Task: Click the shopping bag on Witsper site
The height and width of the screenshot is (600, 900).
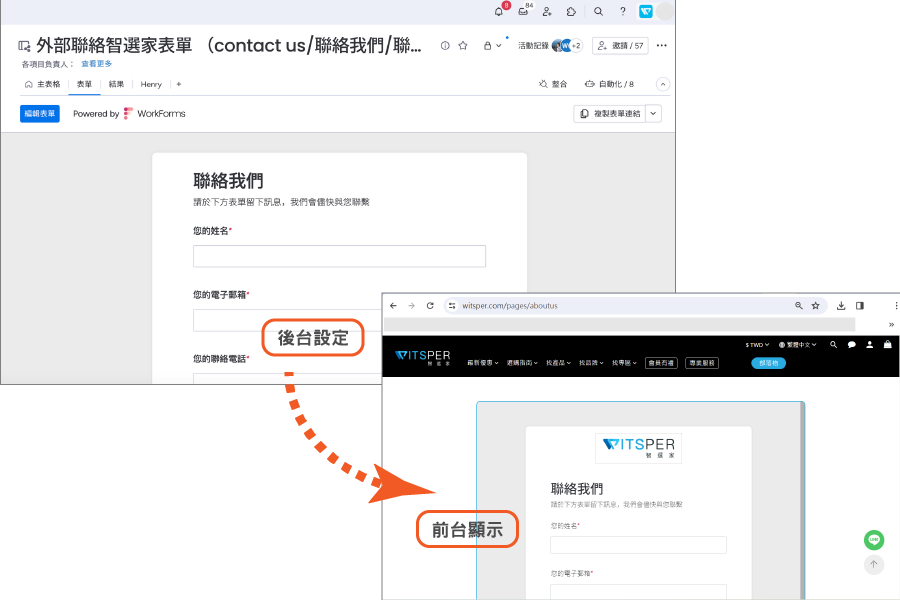Action: pyautogui.click(x=887, y=344)
